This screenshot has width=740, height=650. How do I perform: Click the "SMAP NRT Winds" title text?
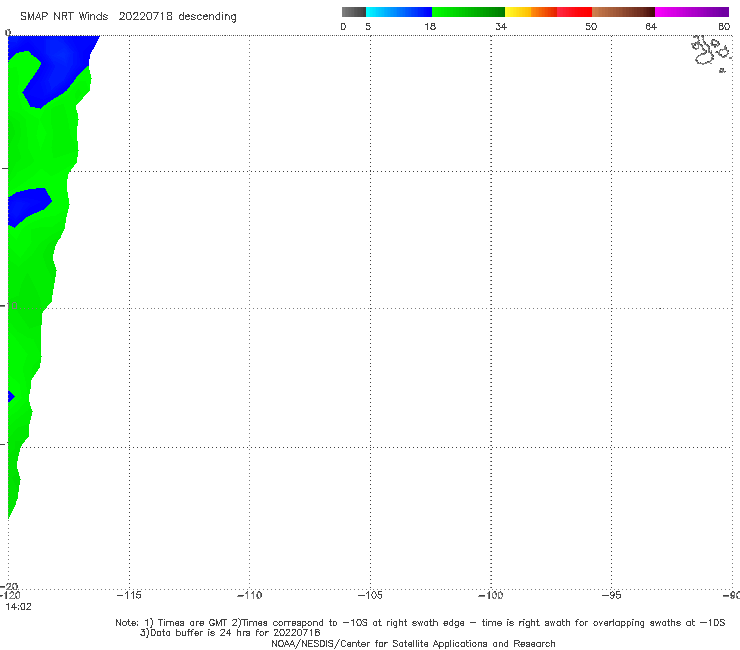click(64, 17)
